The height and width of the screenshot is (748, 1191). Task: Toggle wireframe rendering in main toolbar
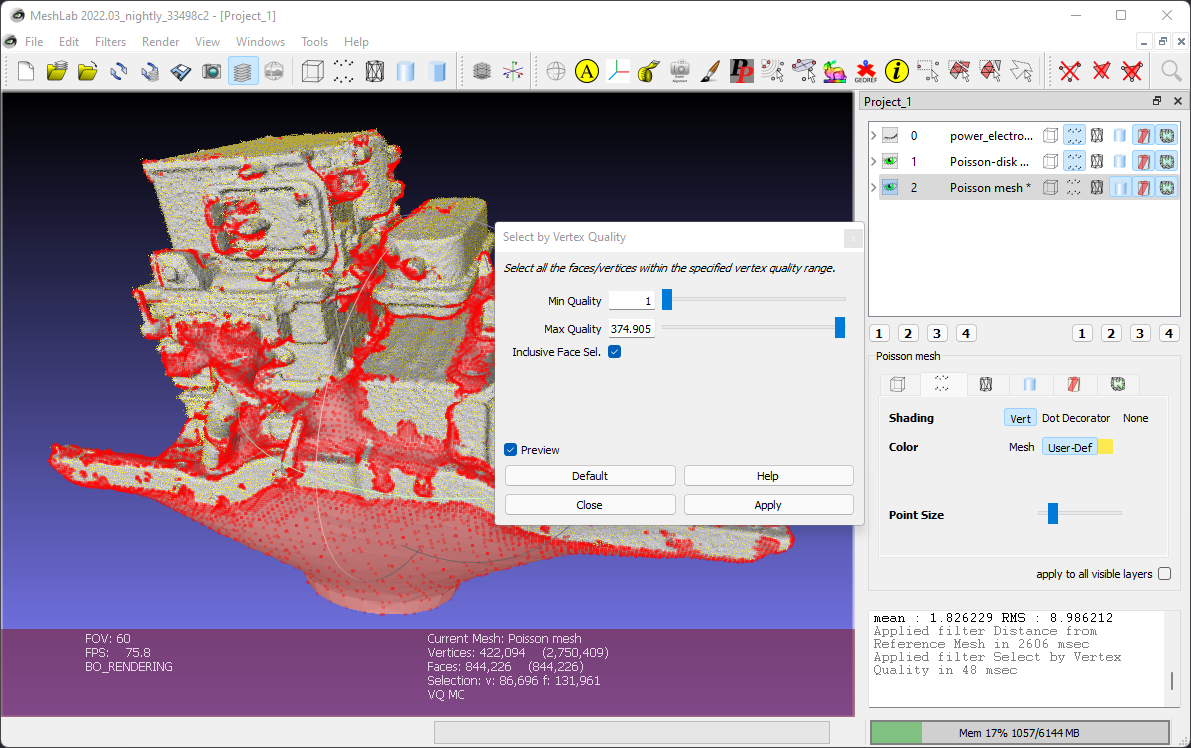(x=374, y=71)
